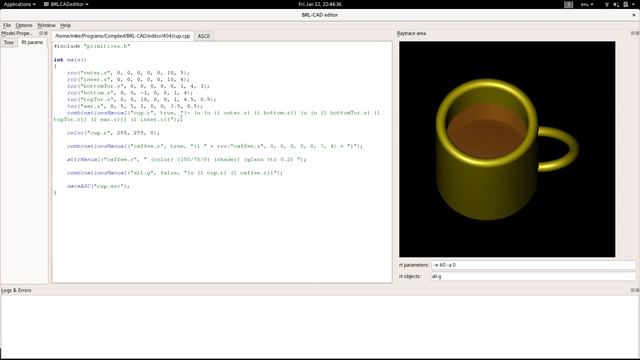
Task: Click the tor "topTor.s" code line
Action: (142, 99)
